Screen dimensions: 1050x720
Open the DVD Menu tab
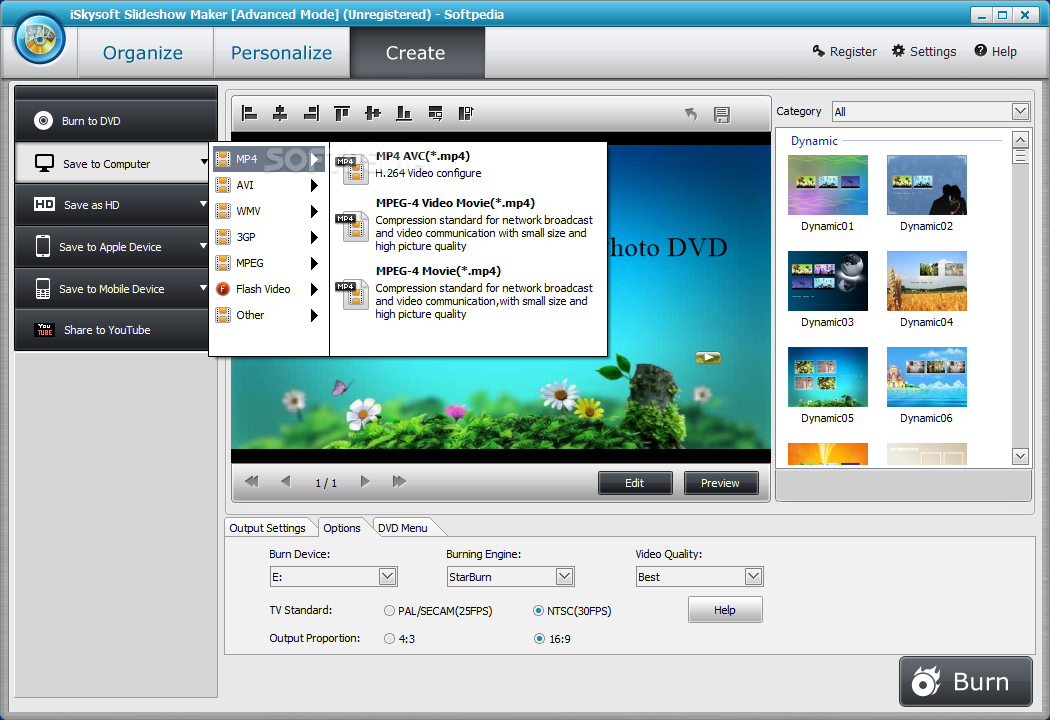tap(403, 528)
